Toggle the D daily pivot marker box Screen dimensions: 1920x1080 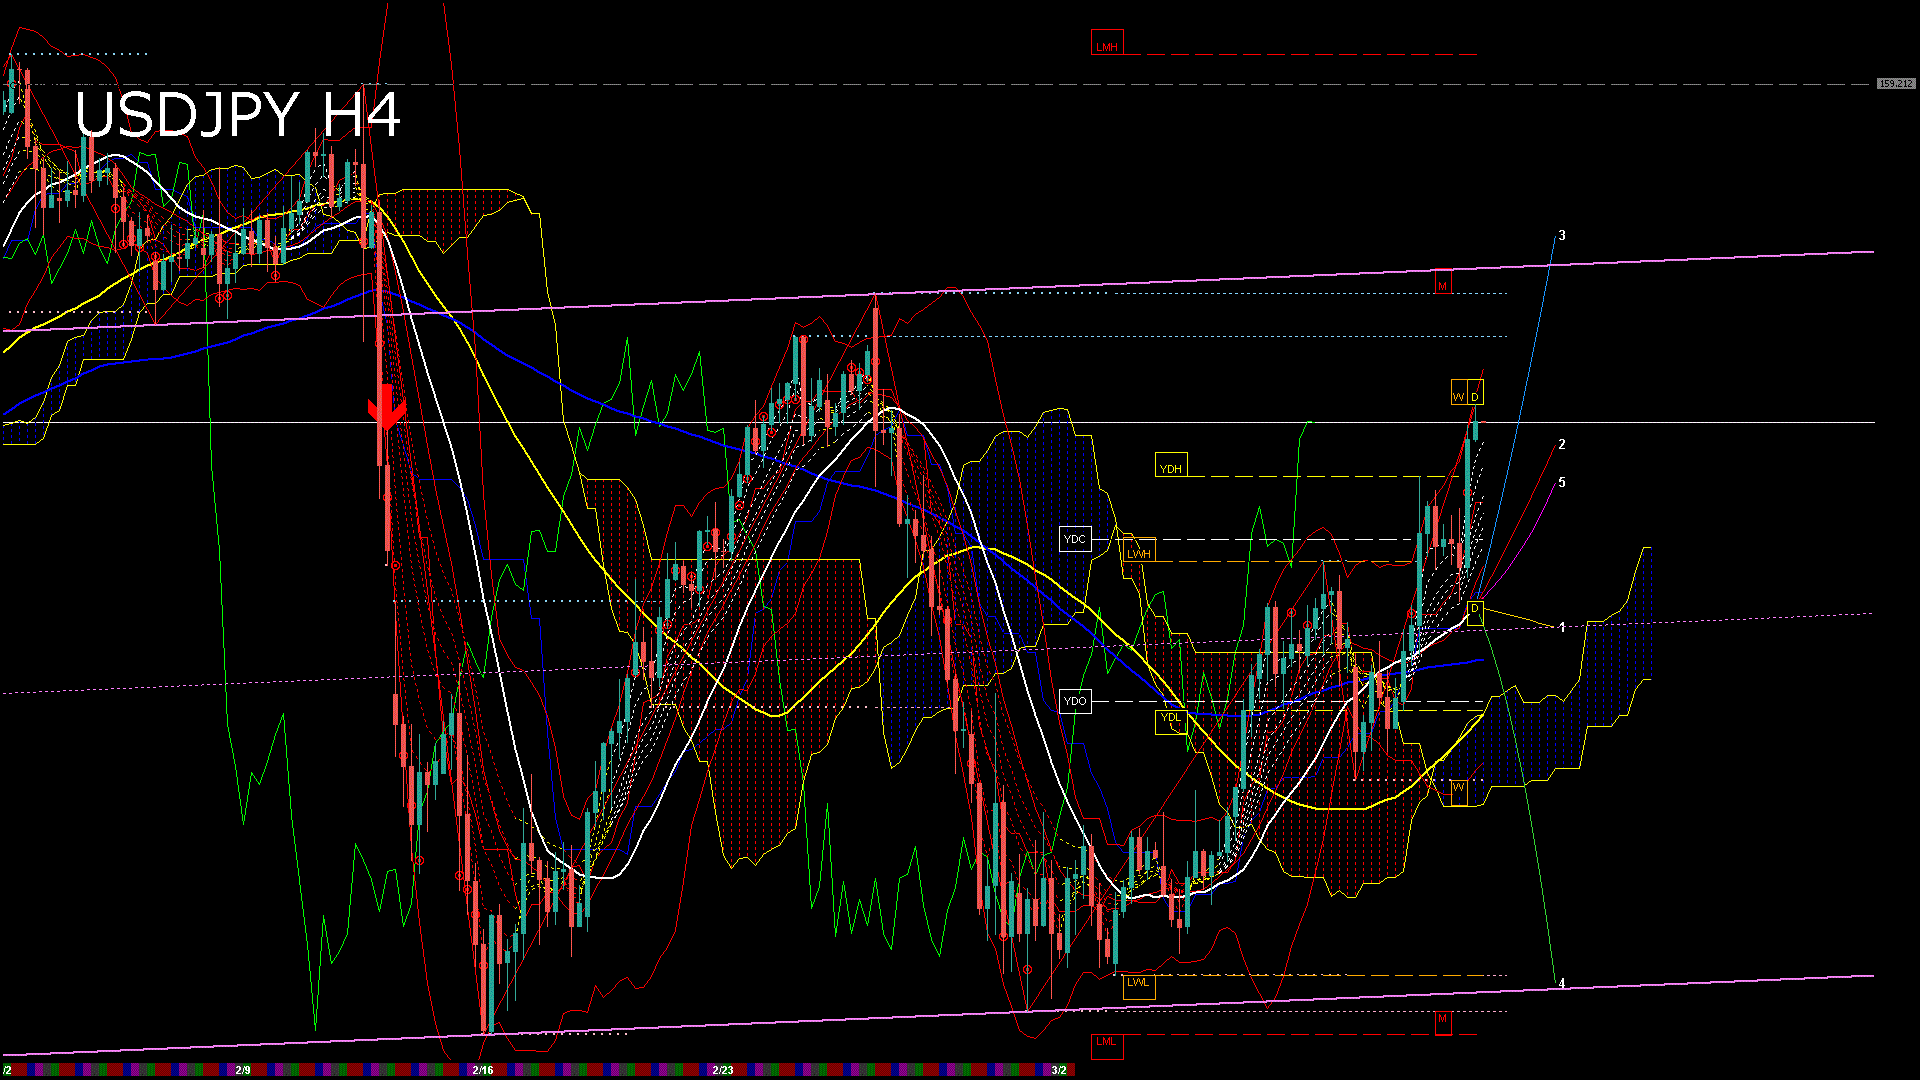[x=1475, y=393]
